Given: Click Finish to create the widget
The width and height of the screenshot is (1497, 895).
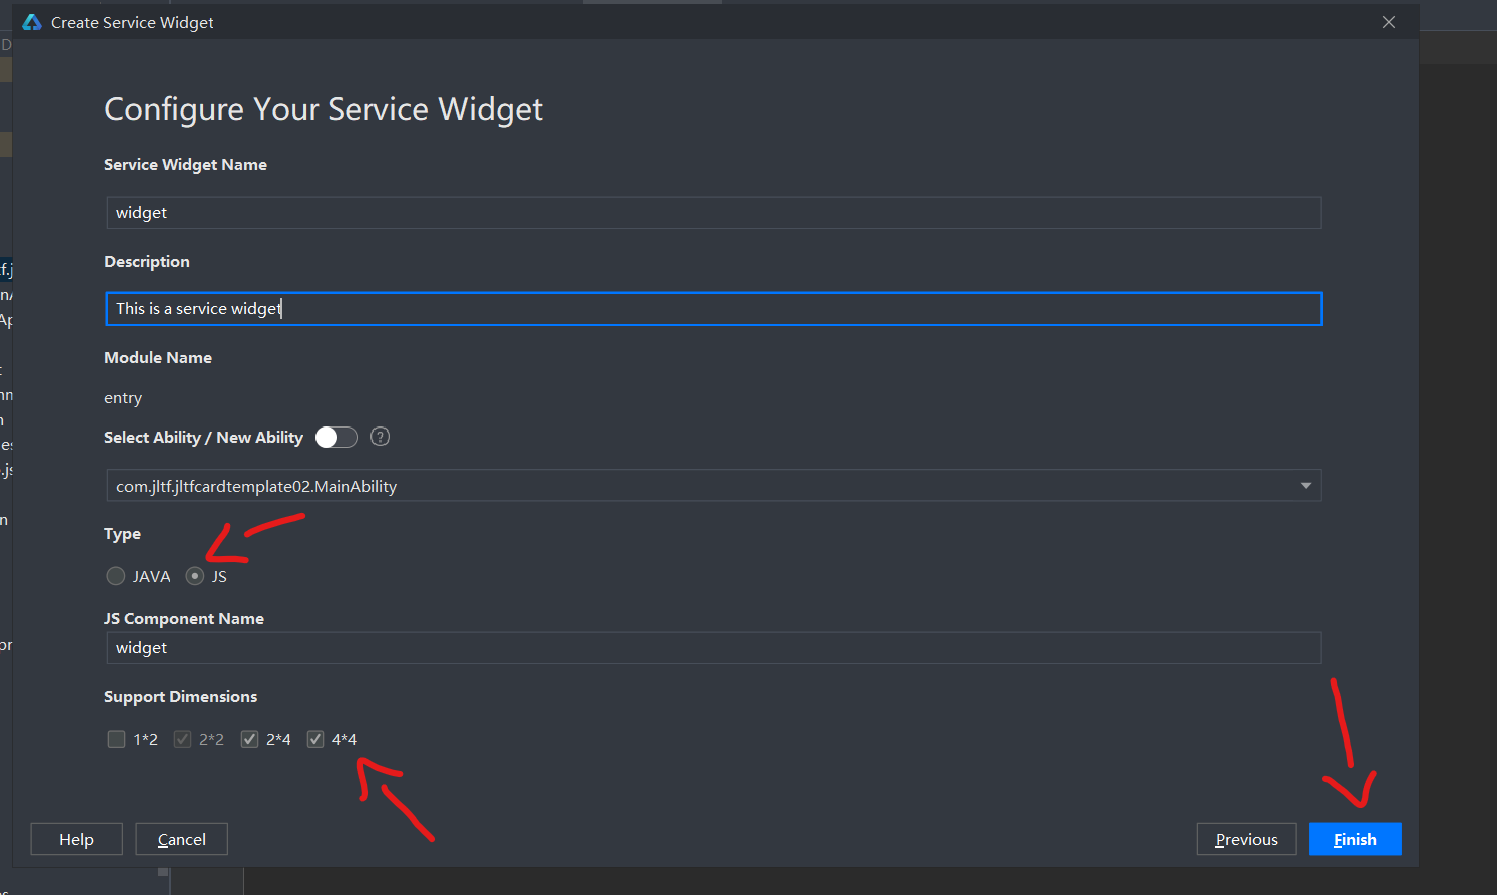Looking at the screenshot, I should point(1355,839).
